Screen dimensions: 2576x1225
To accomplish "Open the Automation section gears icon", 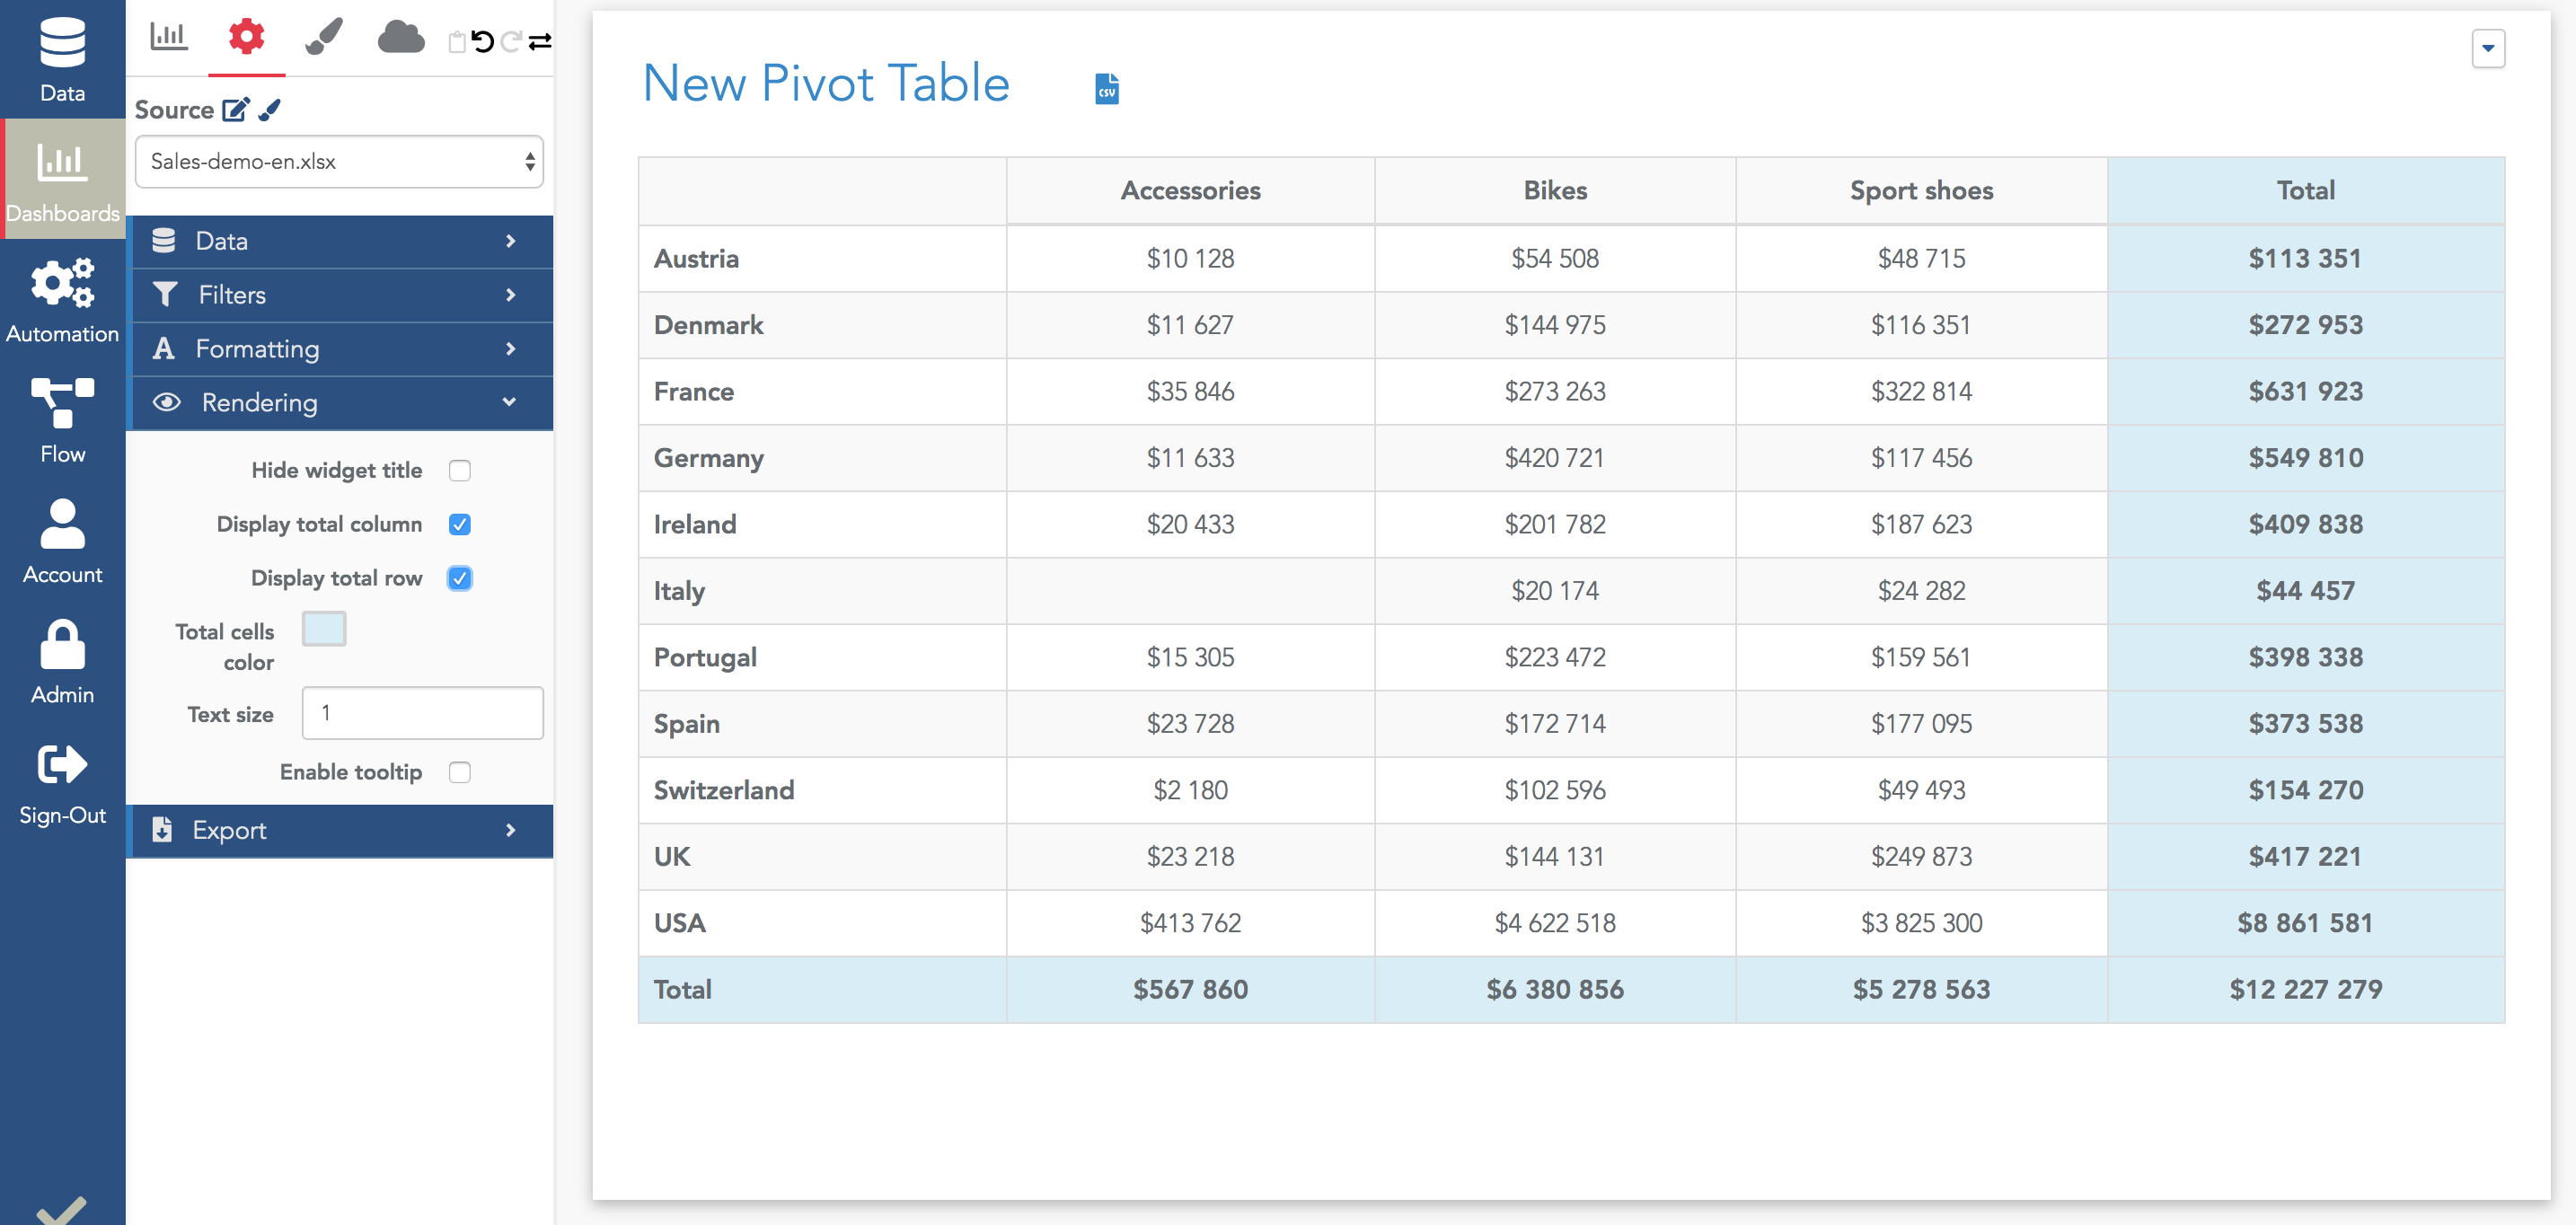I will (x=62, y=283).
